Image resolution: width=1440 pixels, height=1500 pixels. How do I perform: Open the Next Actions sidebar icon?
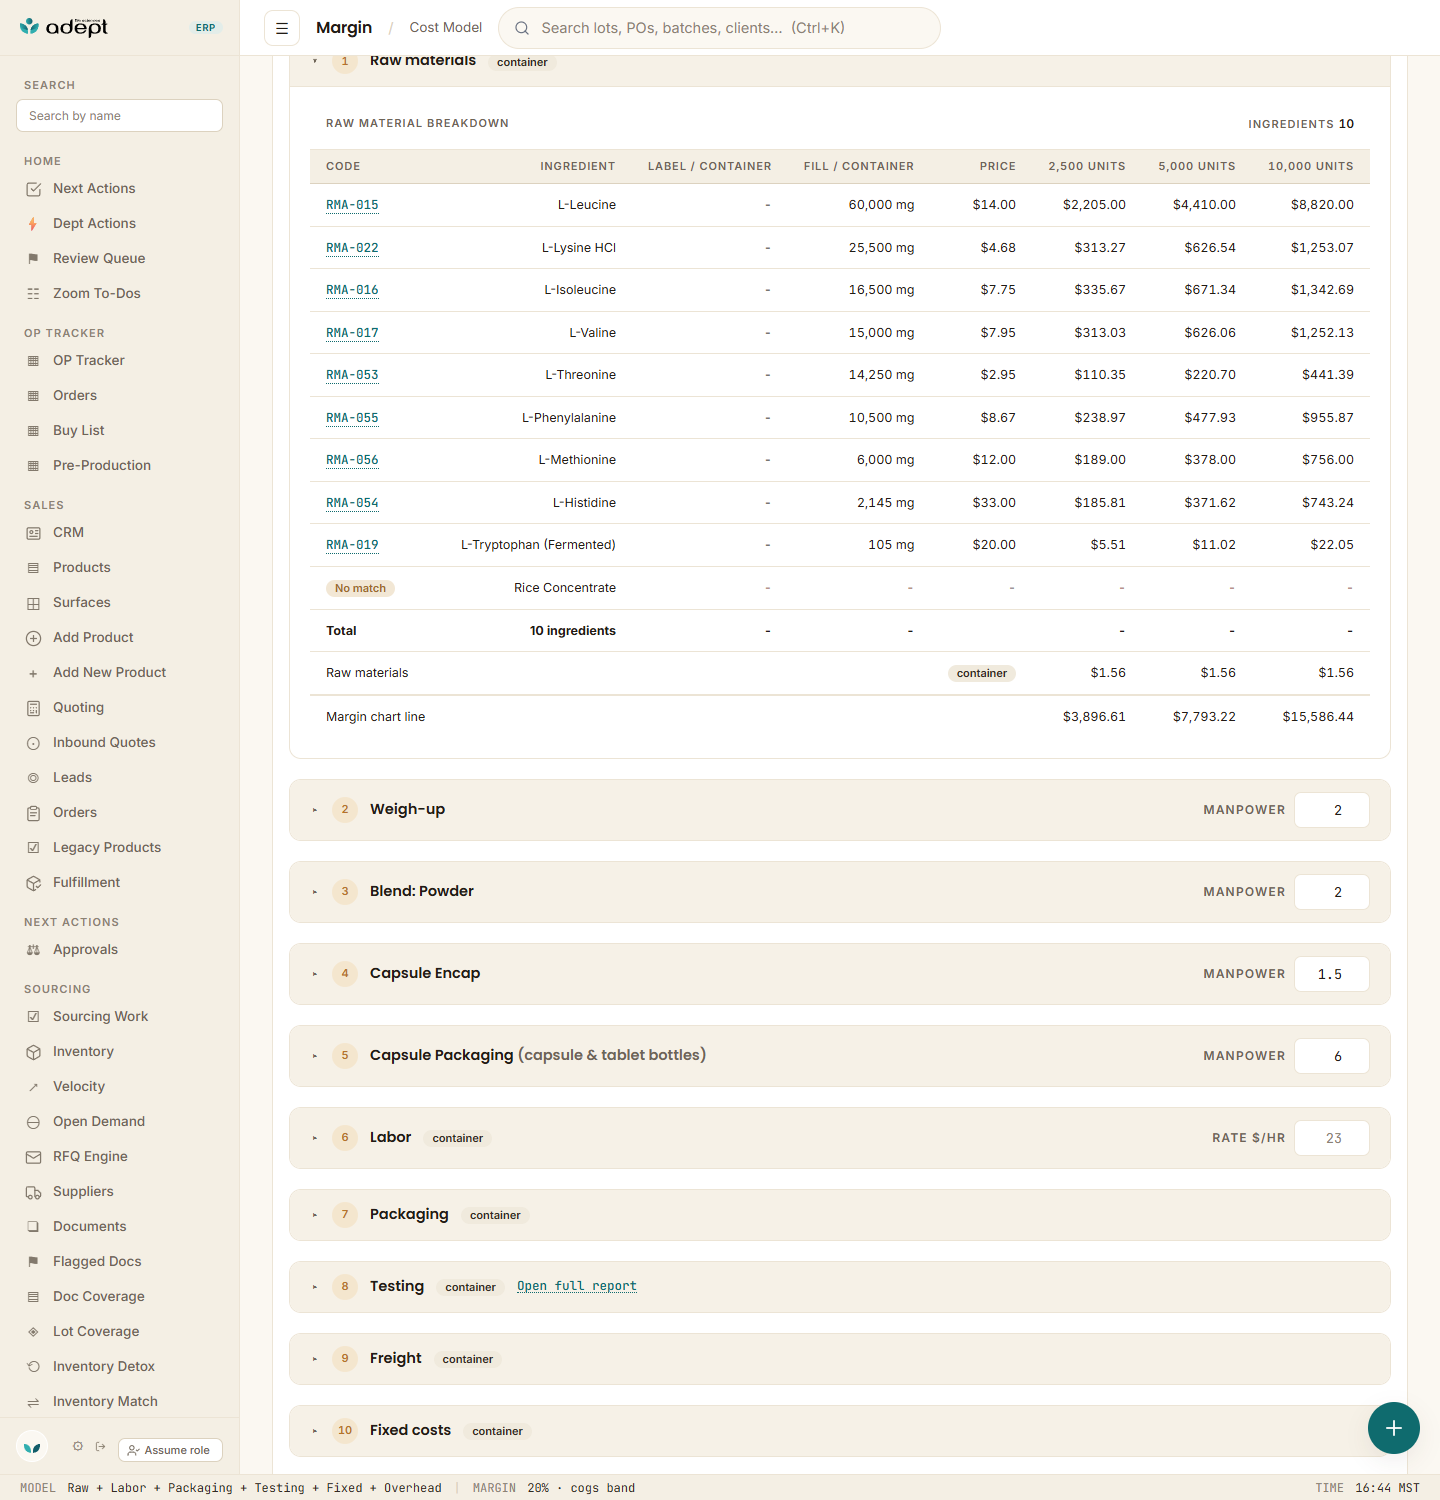pos(33,189)
